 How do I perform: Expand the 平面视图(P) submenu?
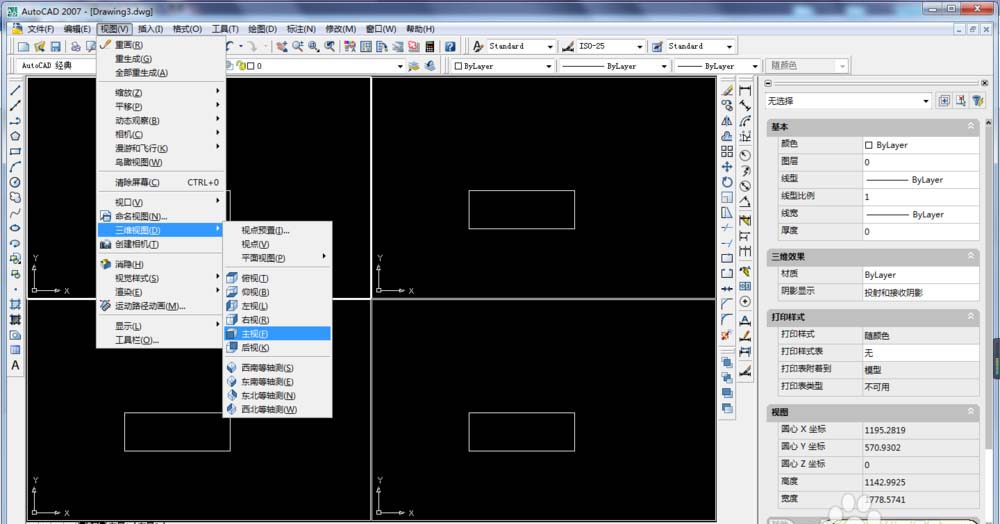(277, 258)
